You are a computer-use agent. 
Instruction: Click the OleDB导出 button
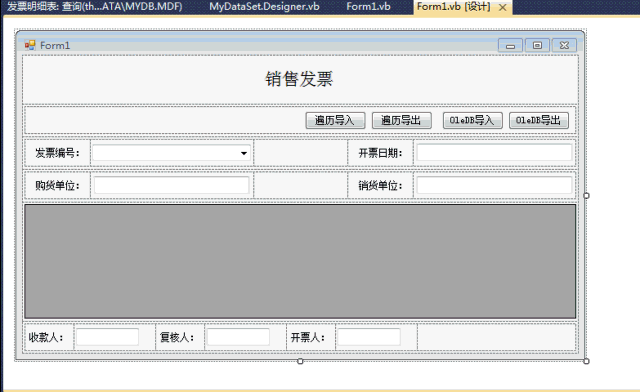point(539,120)
